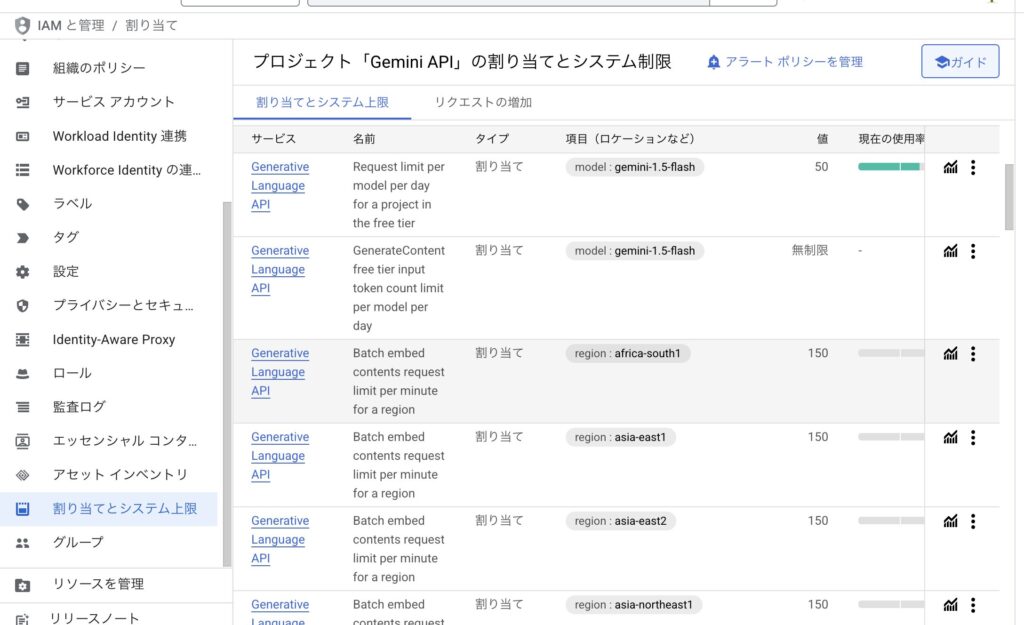Click the 組織のポリシー document icon
This screenshot has width=1024, height=625.
22,69
